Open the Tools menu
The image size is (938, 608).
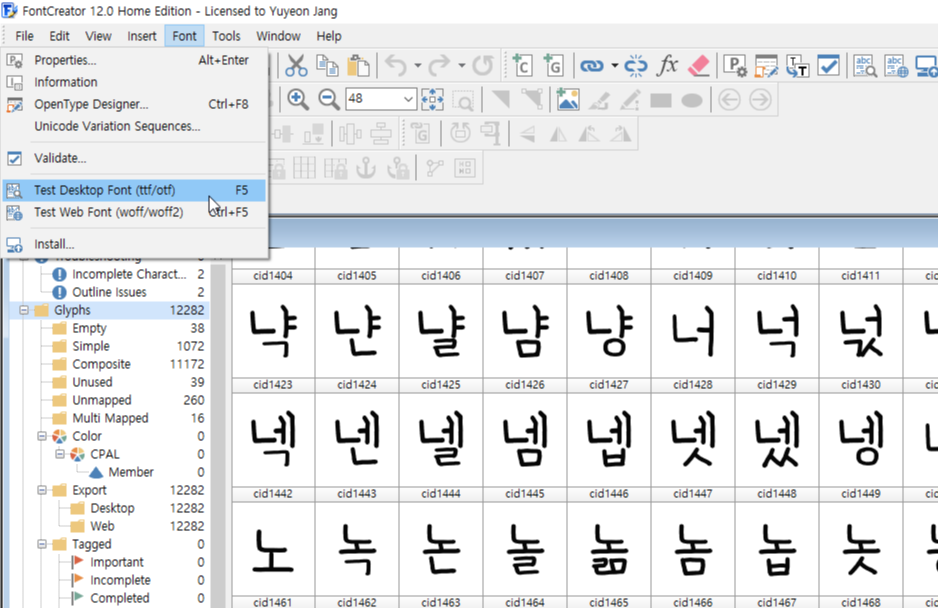coord(226,36)
